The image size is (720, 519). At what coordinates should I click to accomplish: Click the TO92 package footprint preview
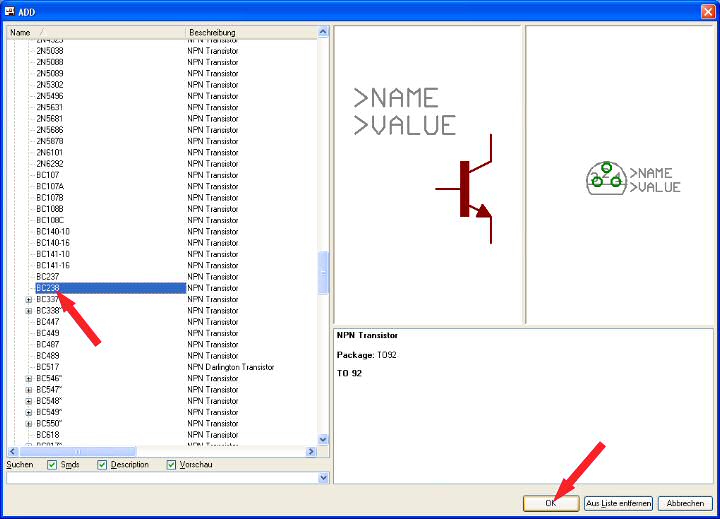(x=605, y=179)
